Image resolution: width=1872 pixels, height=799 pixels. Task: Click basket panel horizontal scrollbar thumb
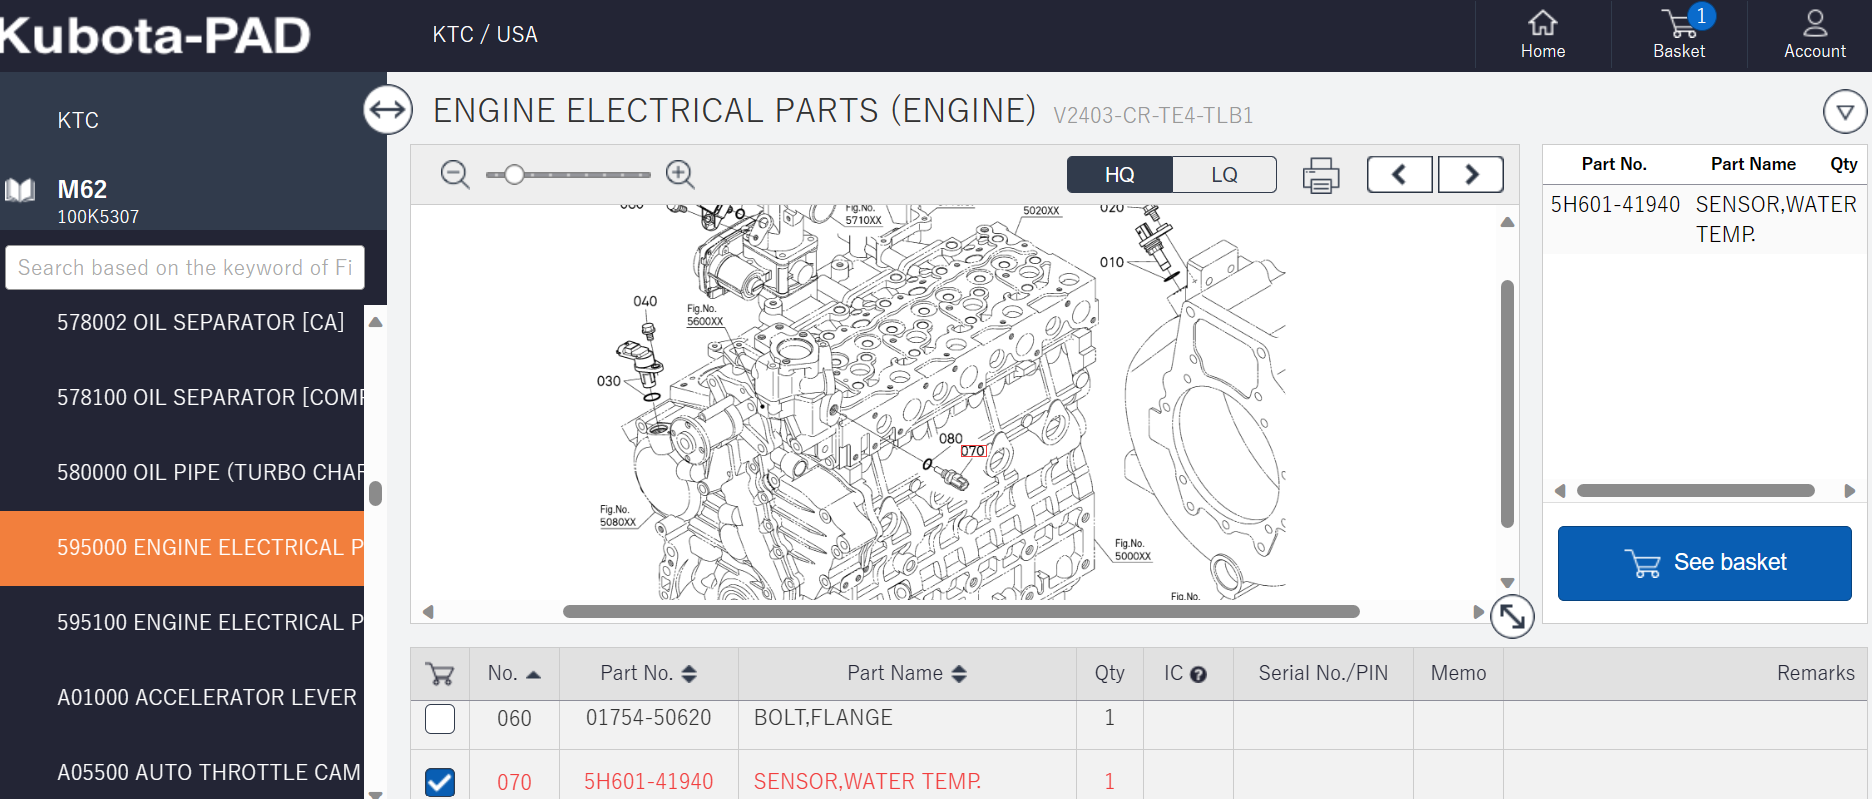pos(1696,491)
